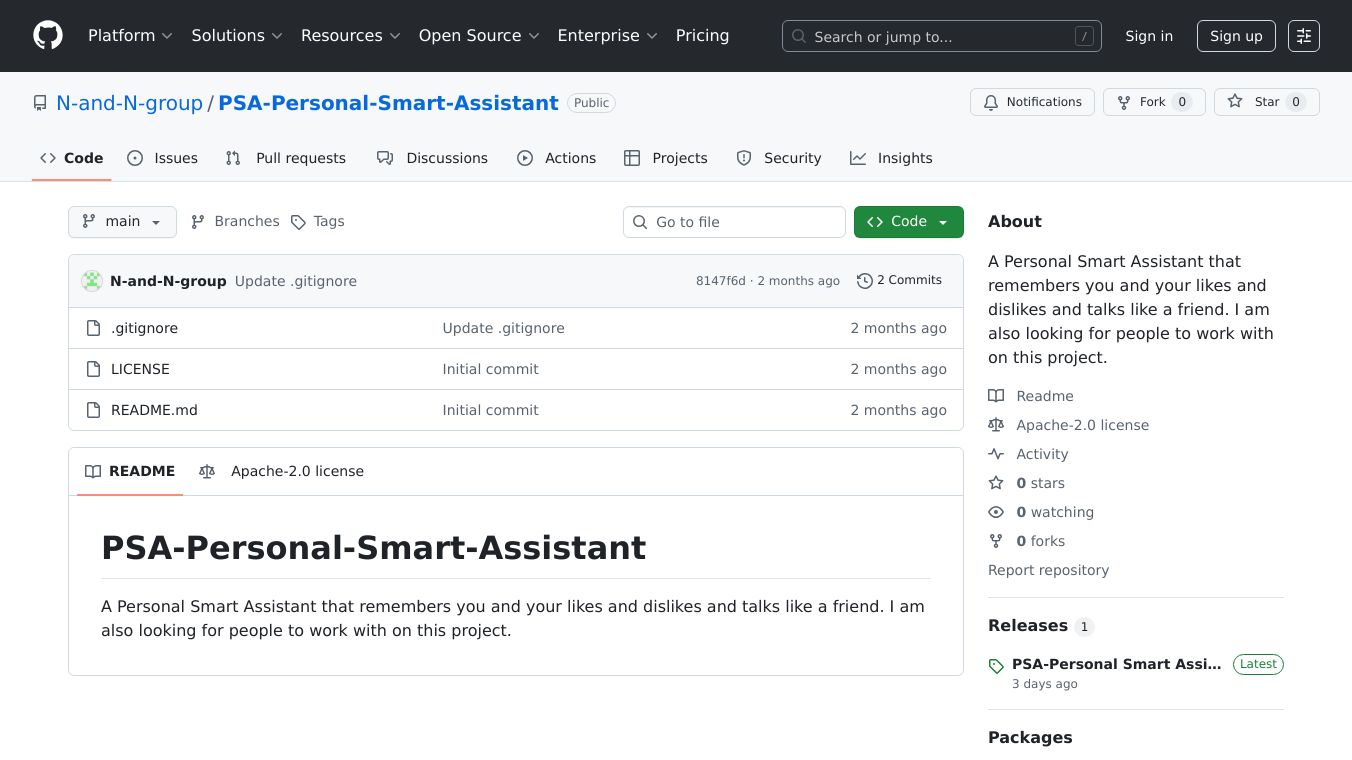Open the Pull requests tab

286,158
